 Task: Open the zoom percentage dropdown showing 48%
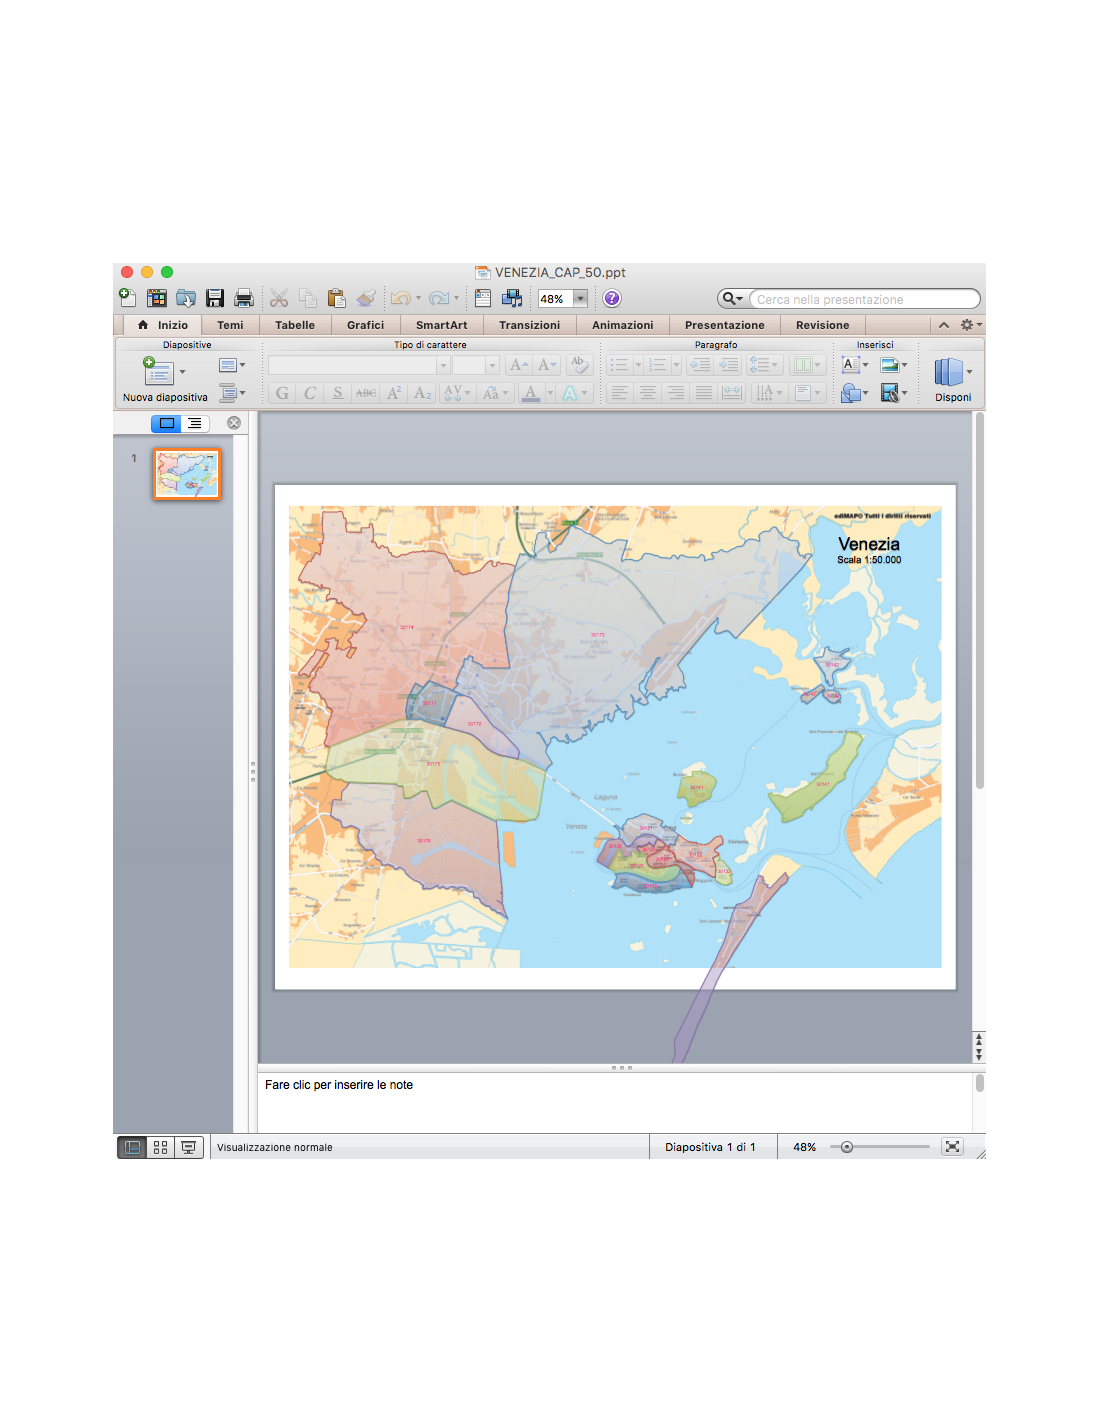click(x=580, y=298)
